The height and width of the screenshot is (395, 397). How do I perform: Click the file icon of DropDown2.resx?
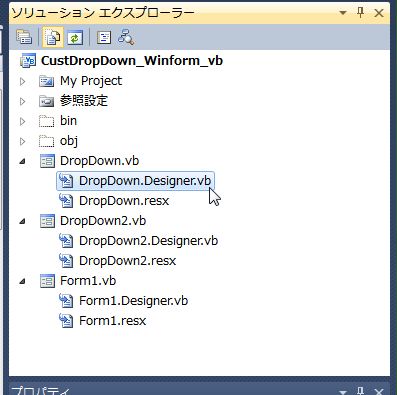click(x=66, y=261)
